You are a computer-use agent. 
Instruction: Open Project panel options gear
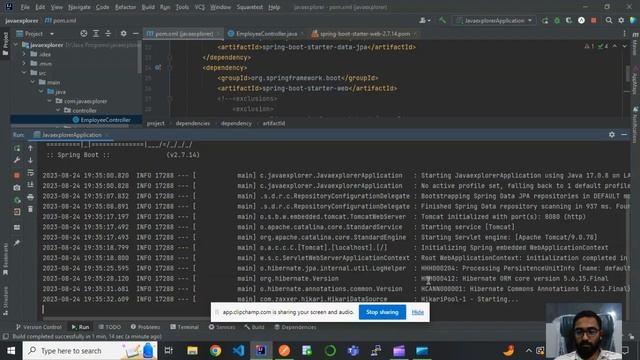click(x=123, y=33)
